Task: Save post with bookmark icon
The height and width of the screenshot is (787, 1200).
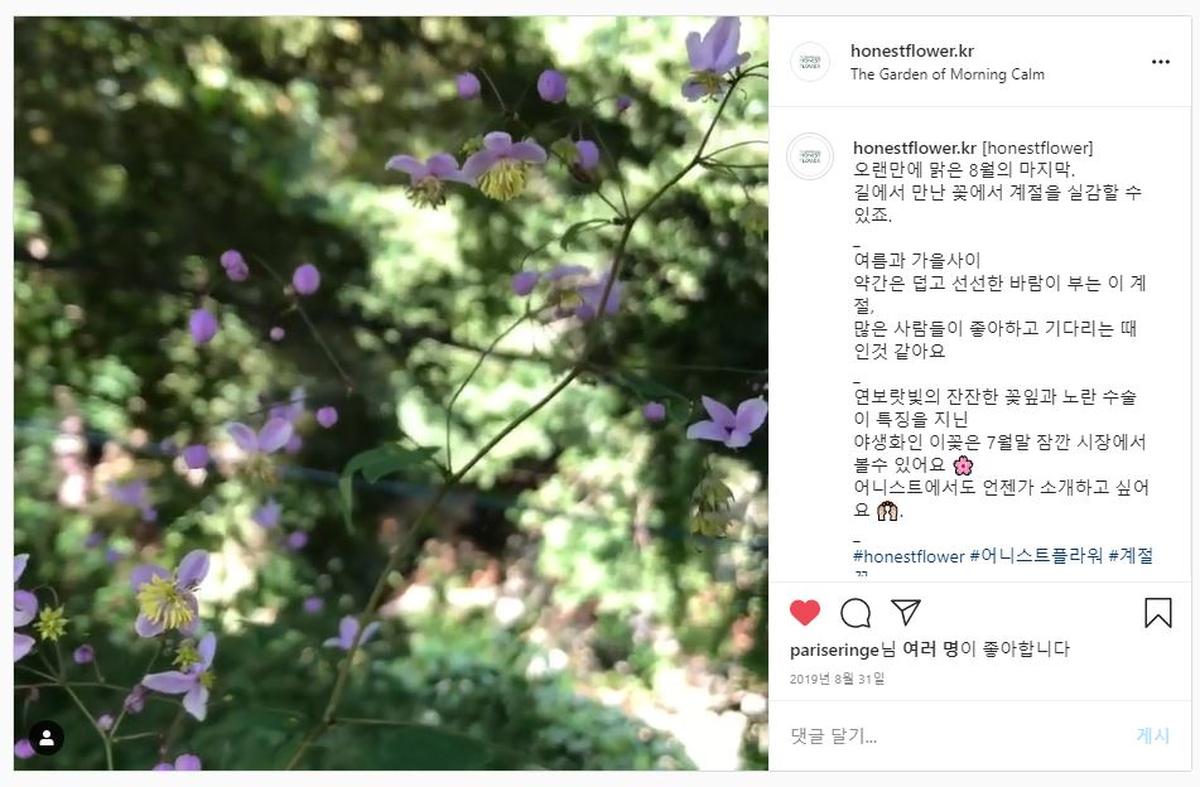Action: 1158,613
